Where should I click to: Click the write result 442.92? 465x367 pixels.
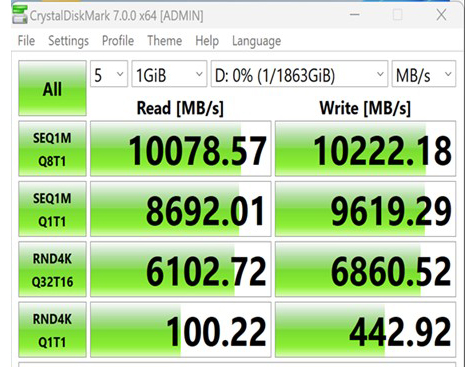coord(365,330)
